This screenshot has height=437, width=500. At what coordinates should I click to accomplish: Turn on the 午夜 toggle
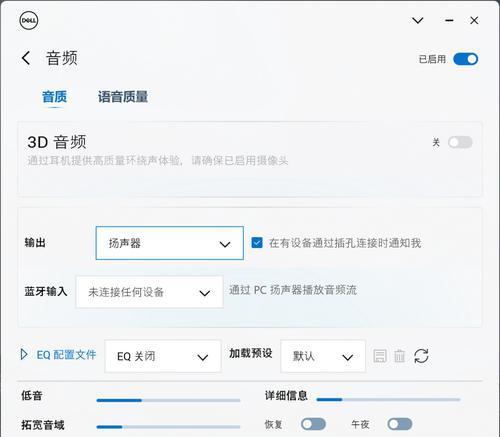[400, 424]
